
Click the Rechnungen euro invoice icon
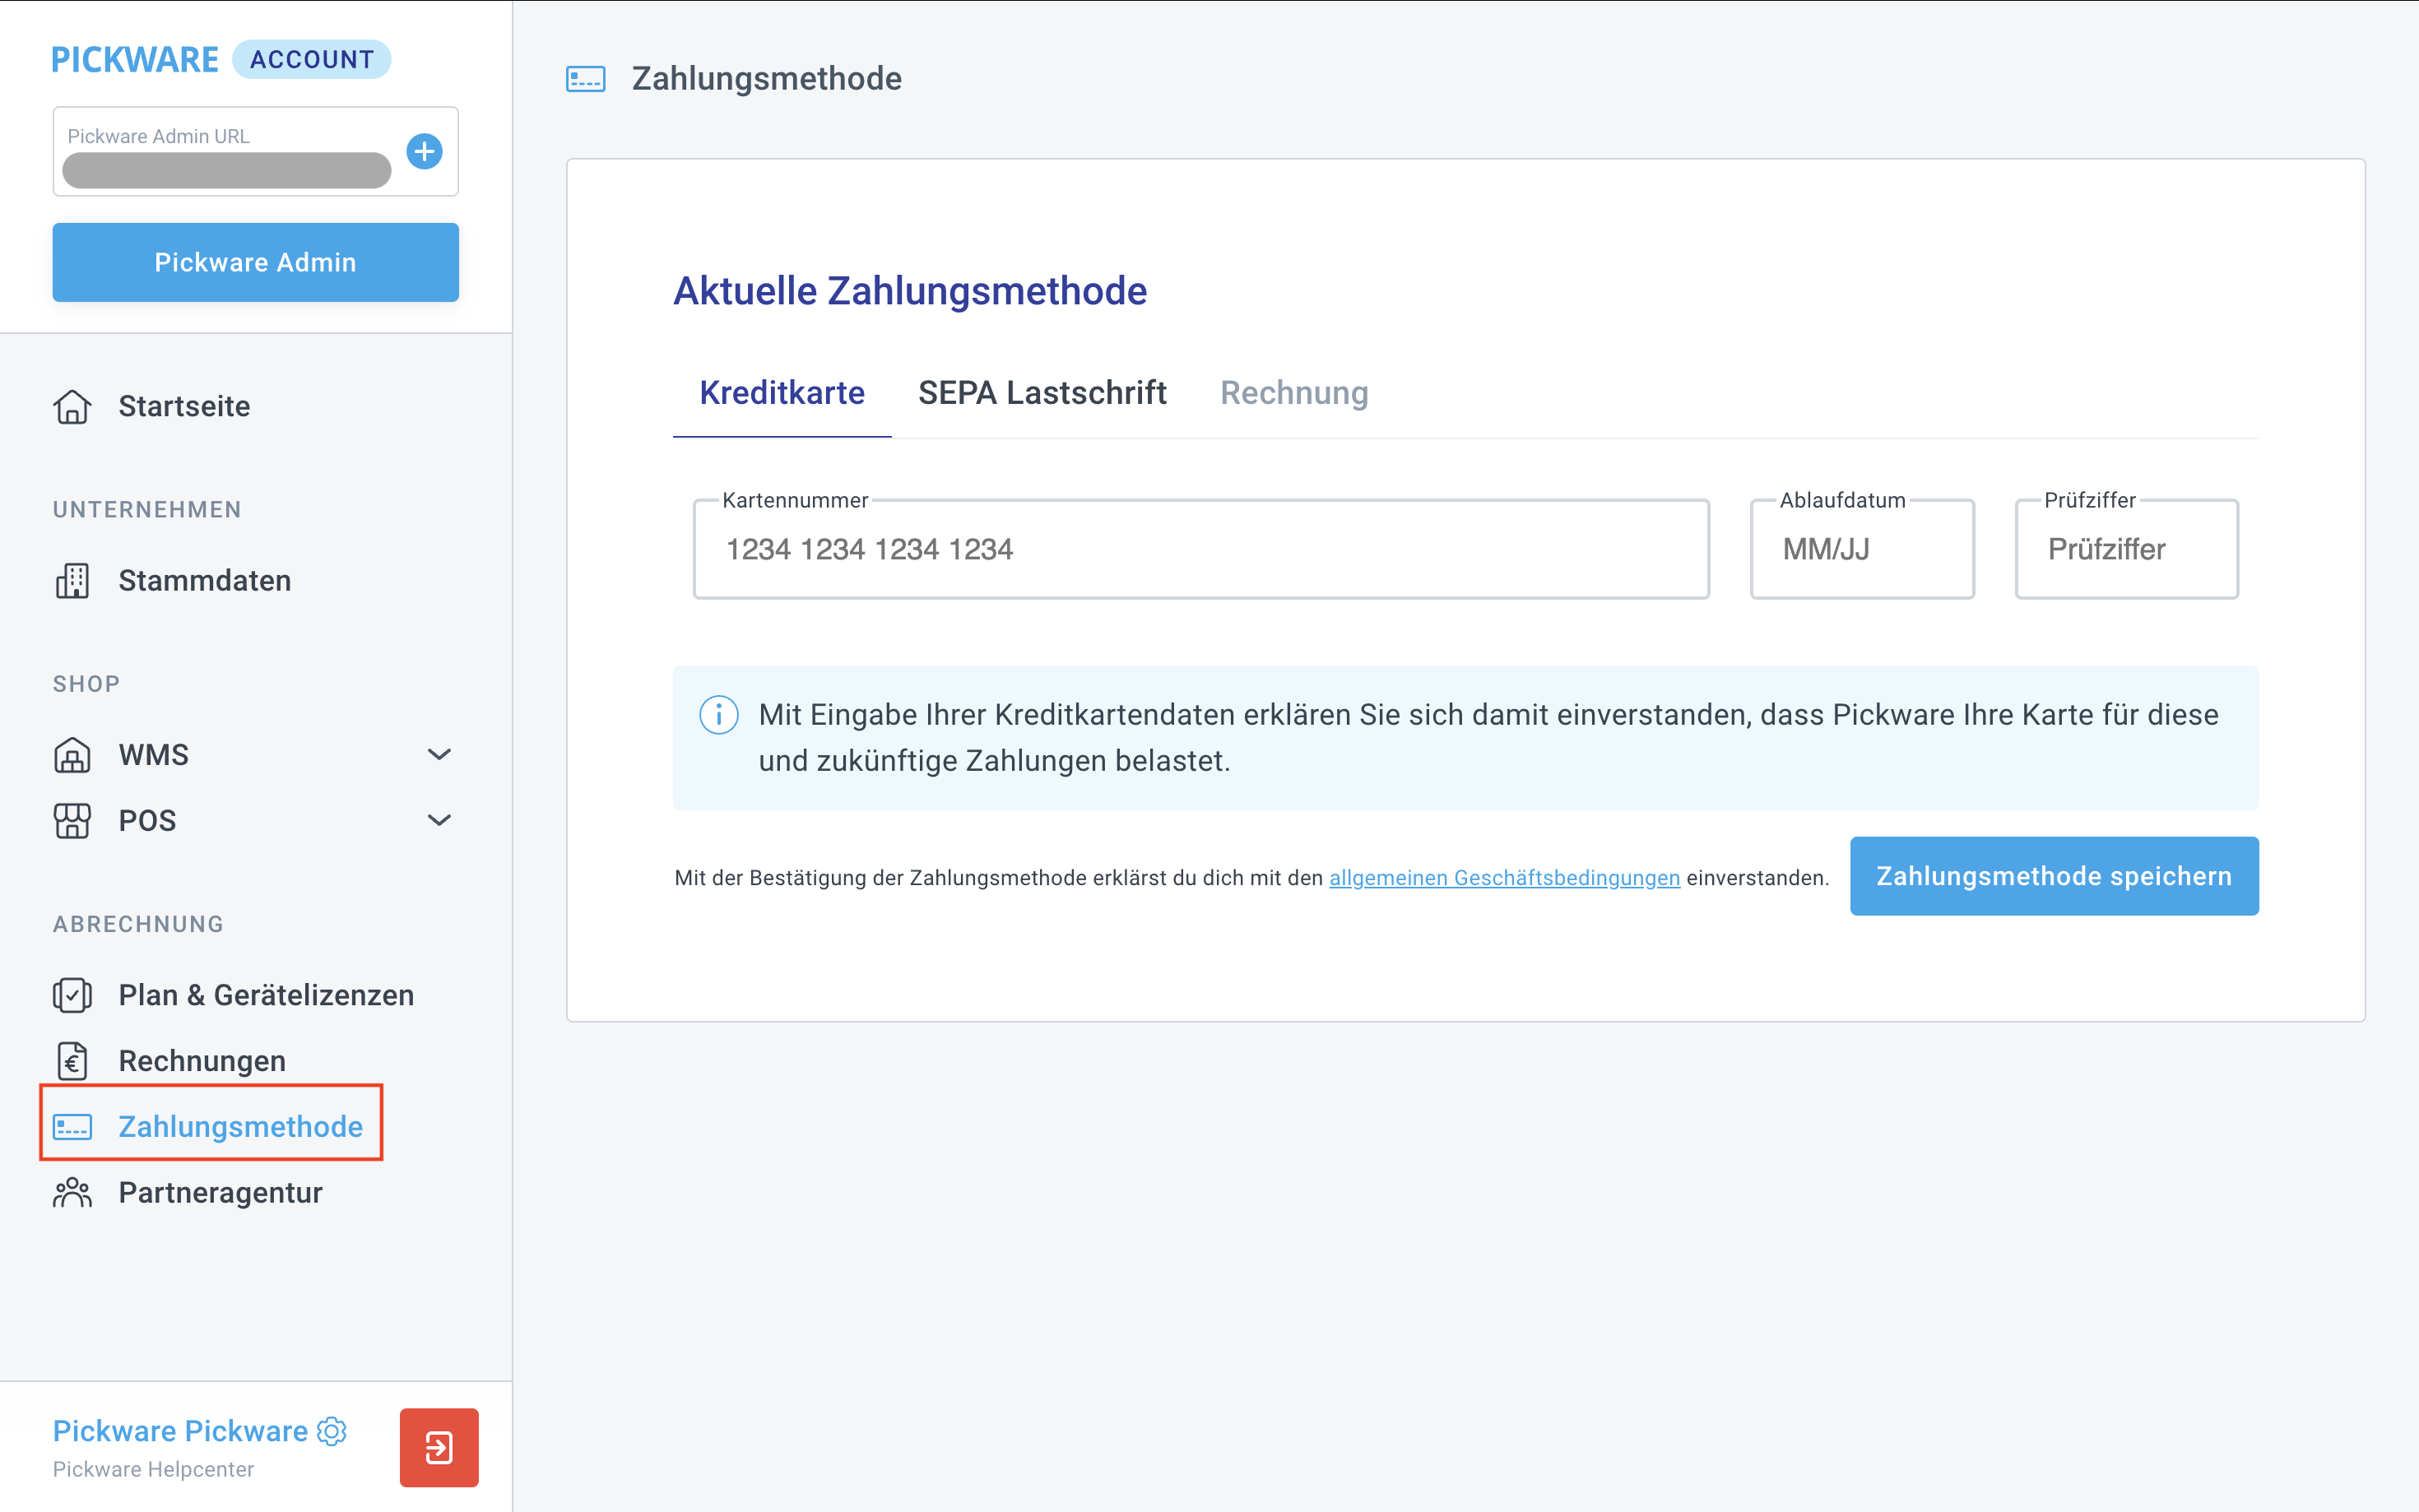(71, 1060)
